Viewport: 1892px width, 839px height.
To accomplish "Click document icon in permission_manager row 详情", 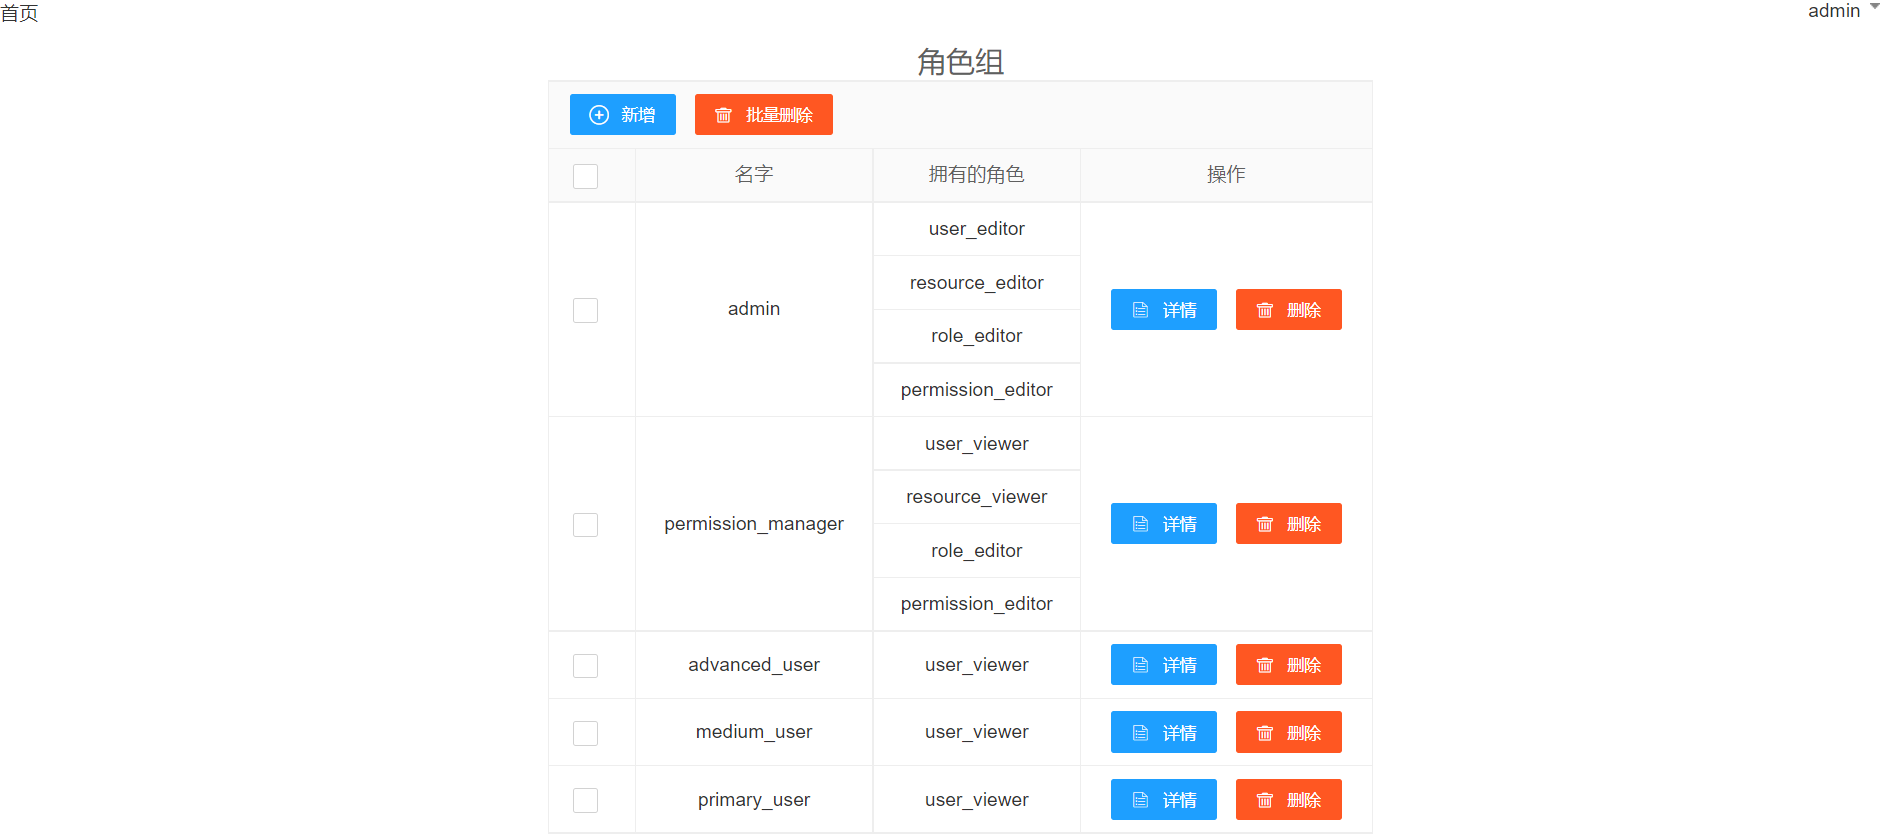I will coord(1140,524).
